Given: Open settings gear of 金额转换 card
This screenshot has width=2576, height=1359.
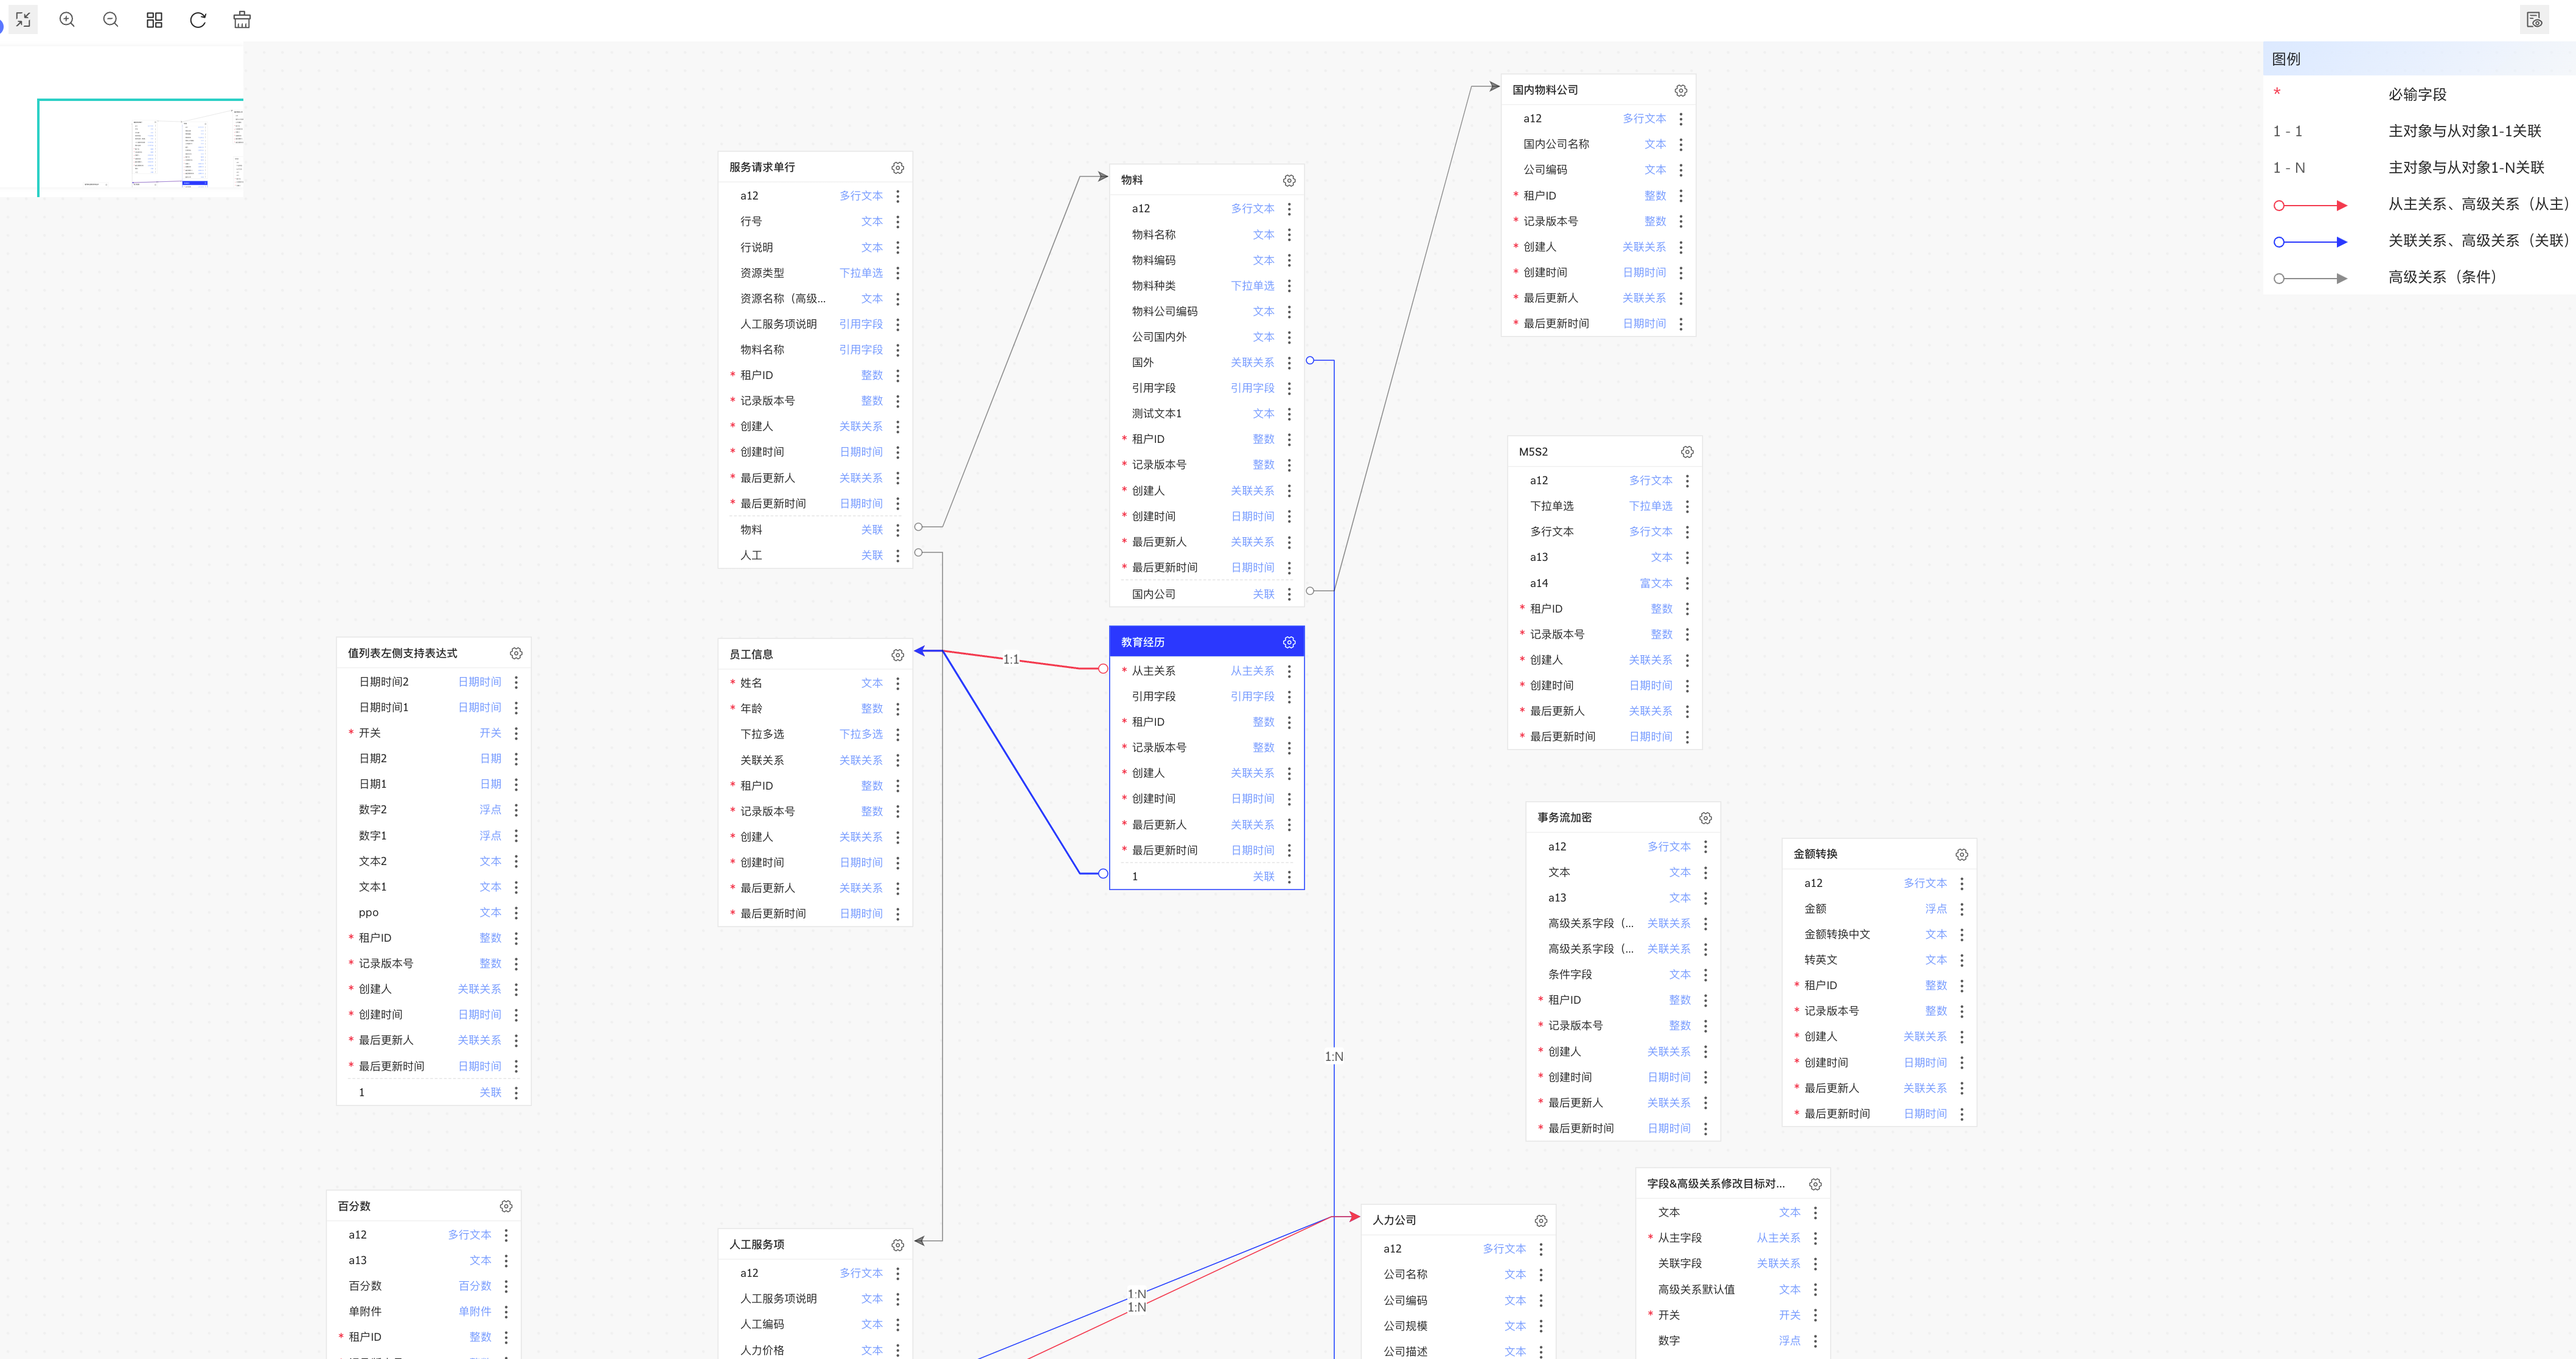Looking at the screenshot, I should (1962, 855).
